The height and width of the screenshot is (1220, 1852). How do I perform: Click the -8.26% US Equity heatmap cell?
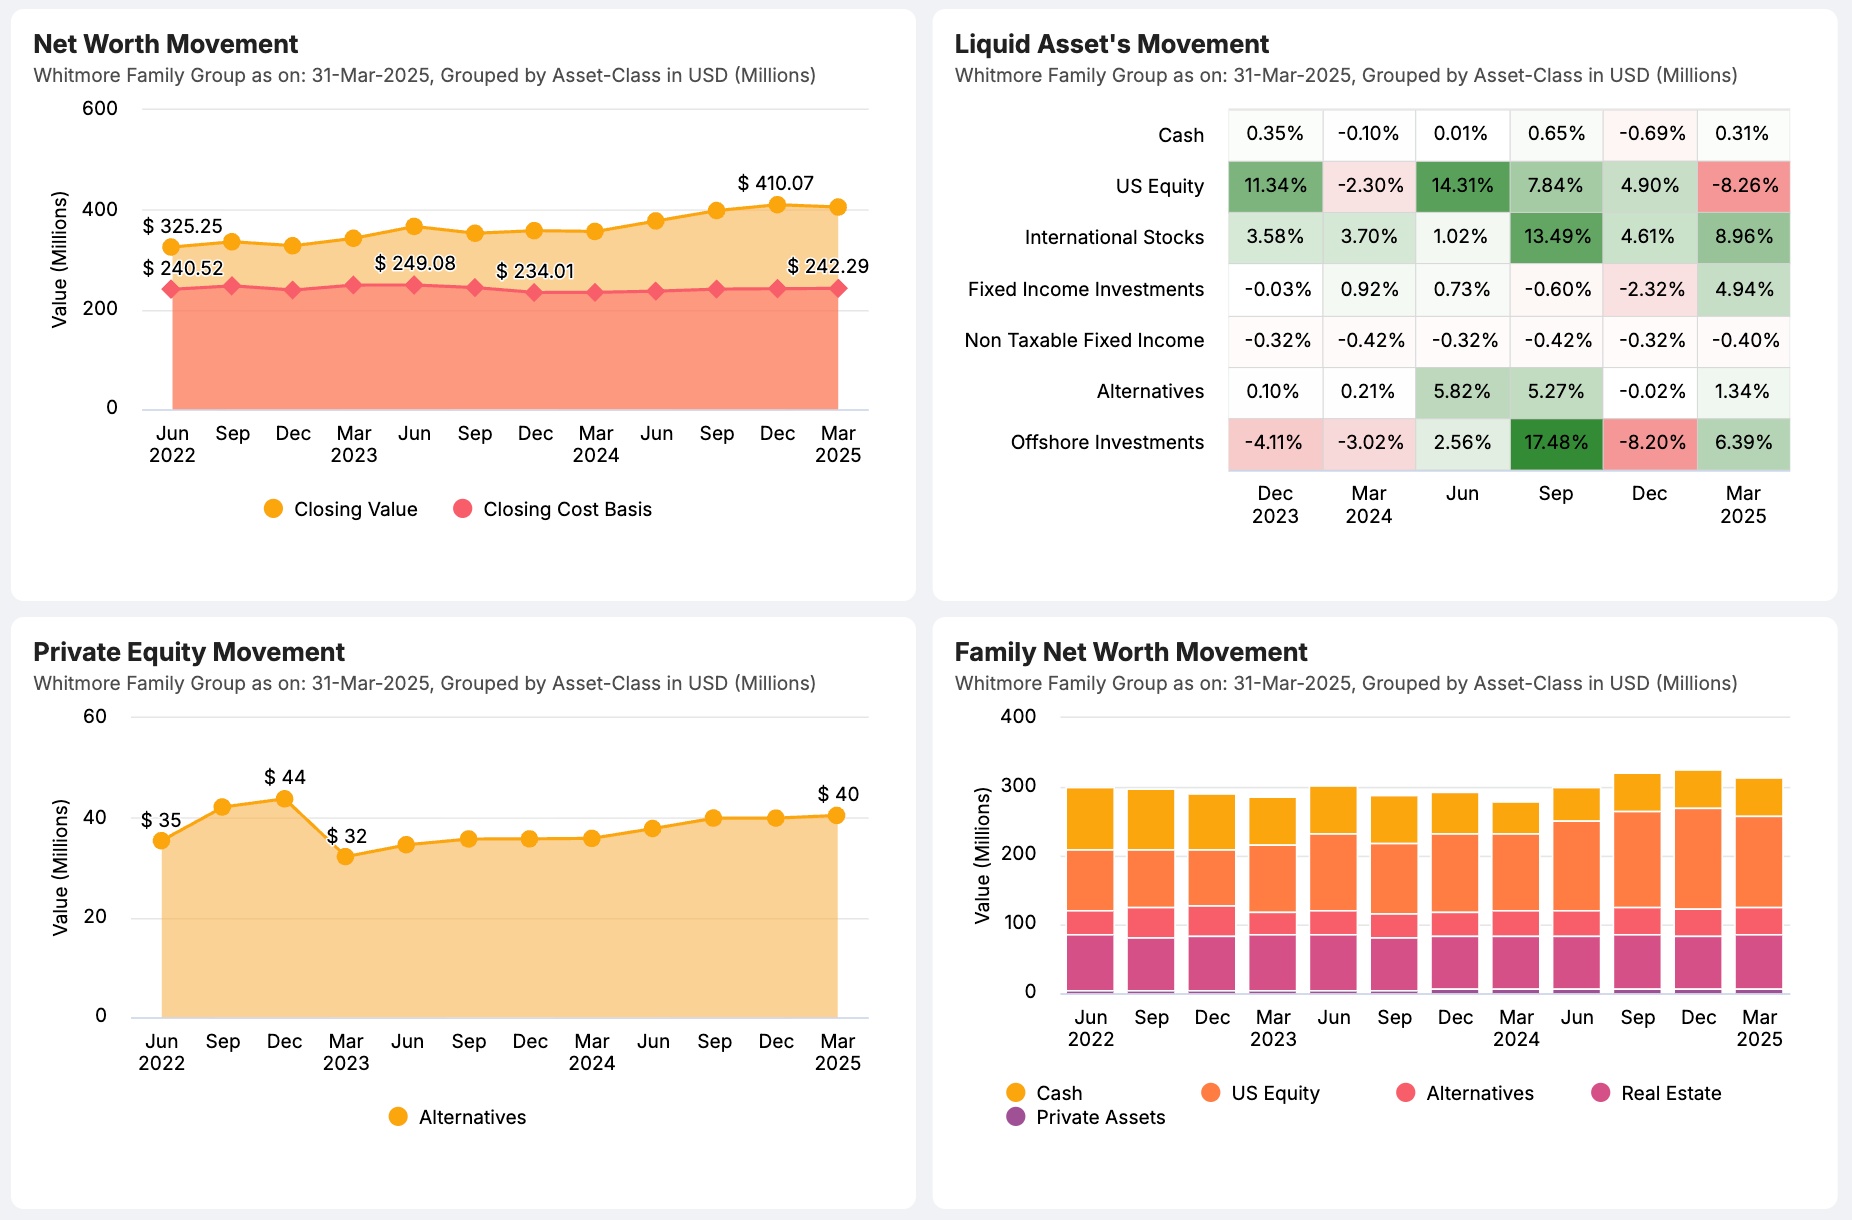tap(1744, 186)
